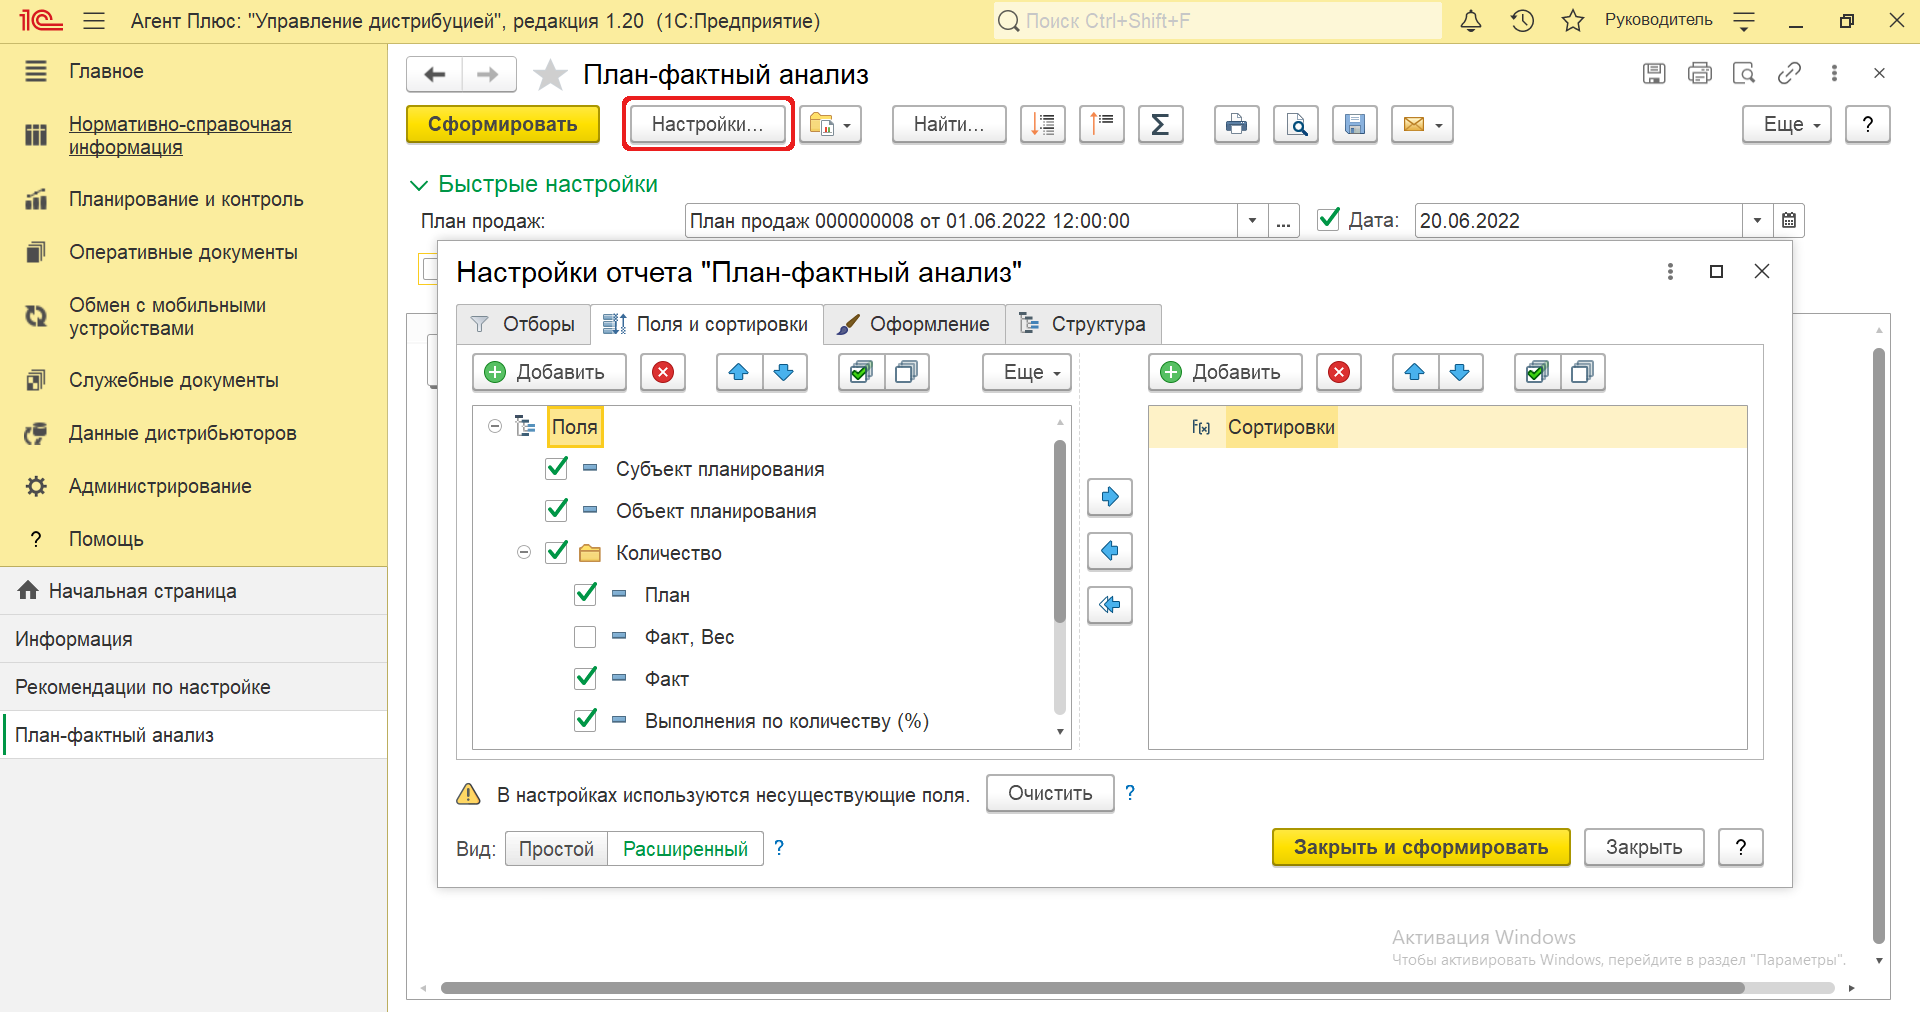Screen dimensions: 1920x1012
Task: Switch to the Отборы tab
Action: pos(523,324)
